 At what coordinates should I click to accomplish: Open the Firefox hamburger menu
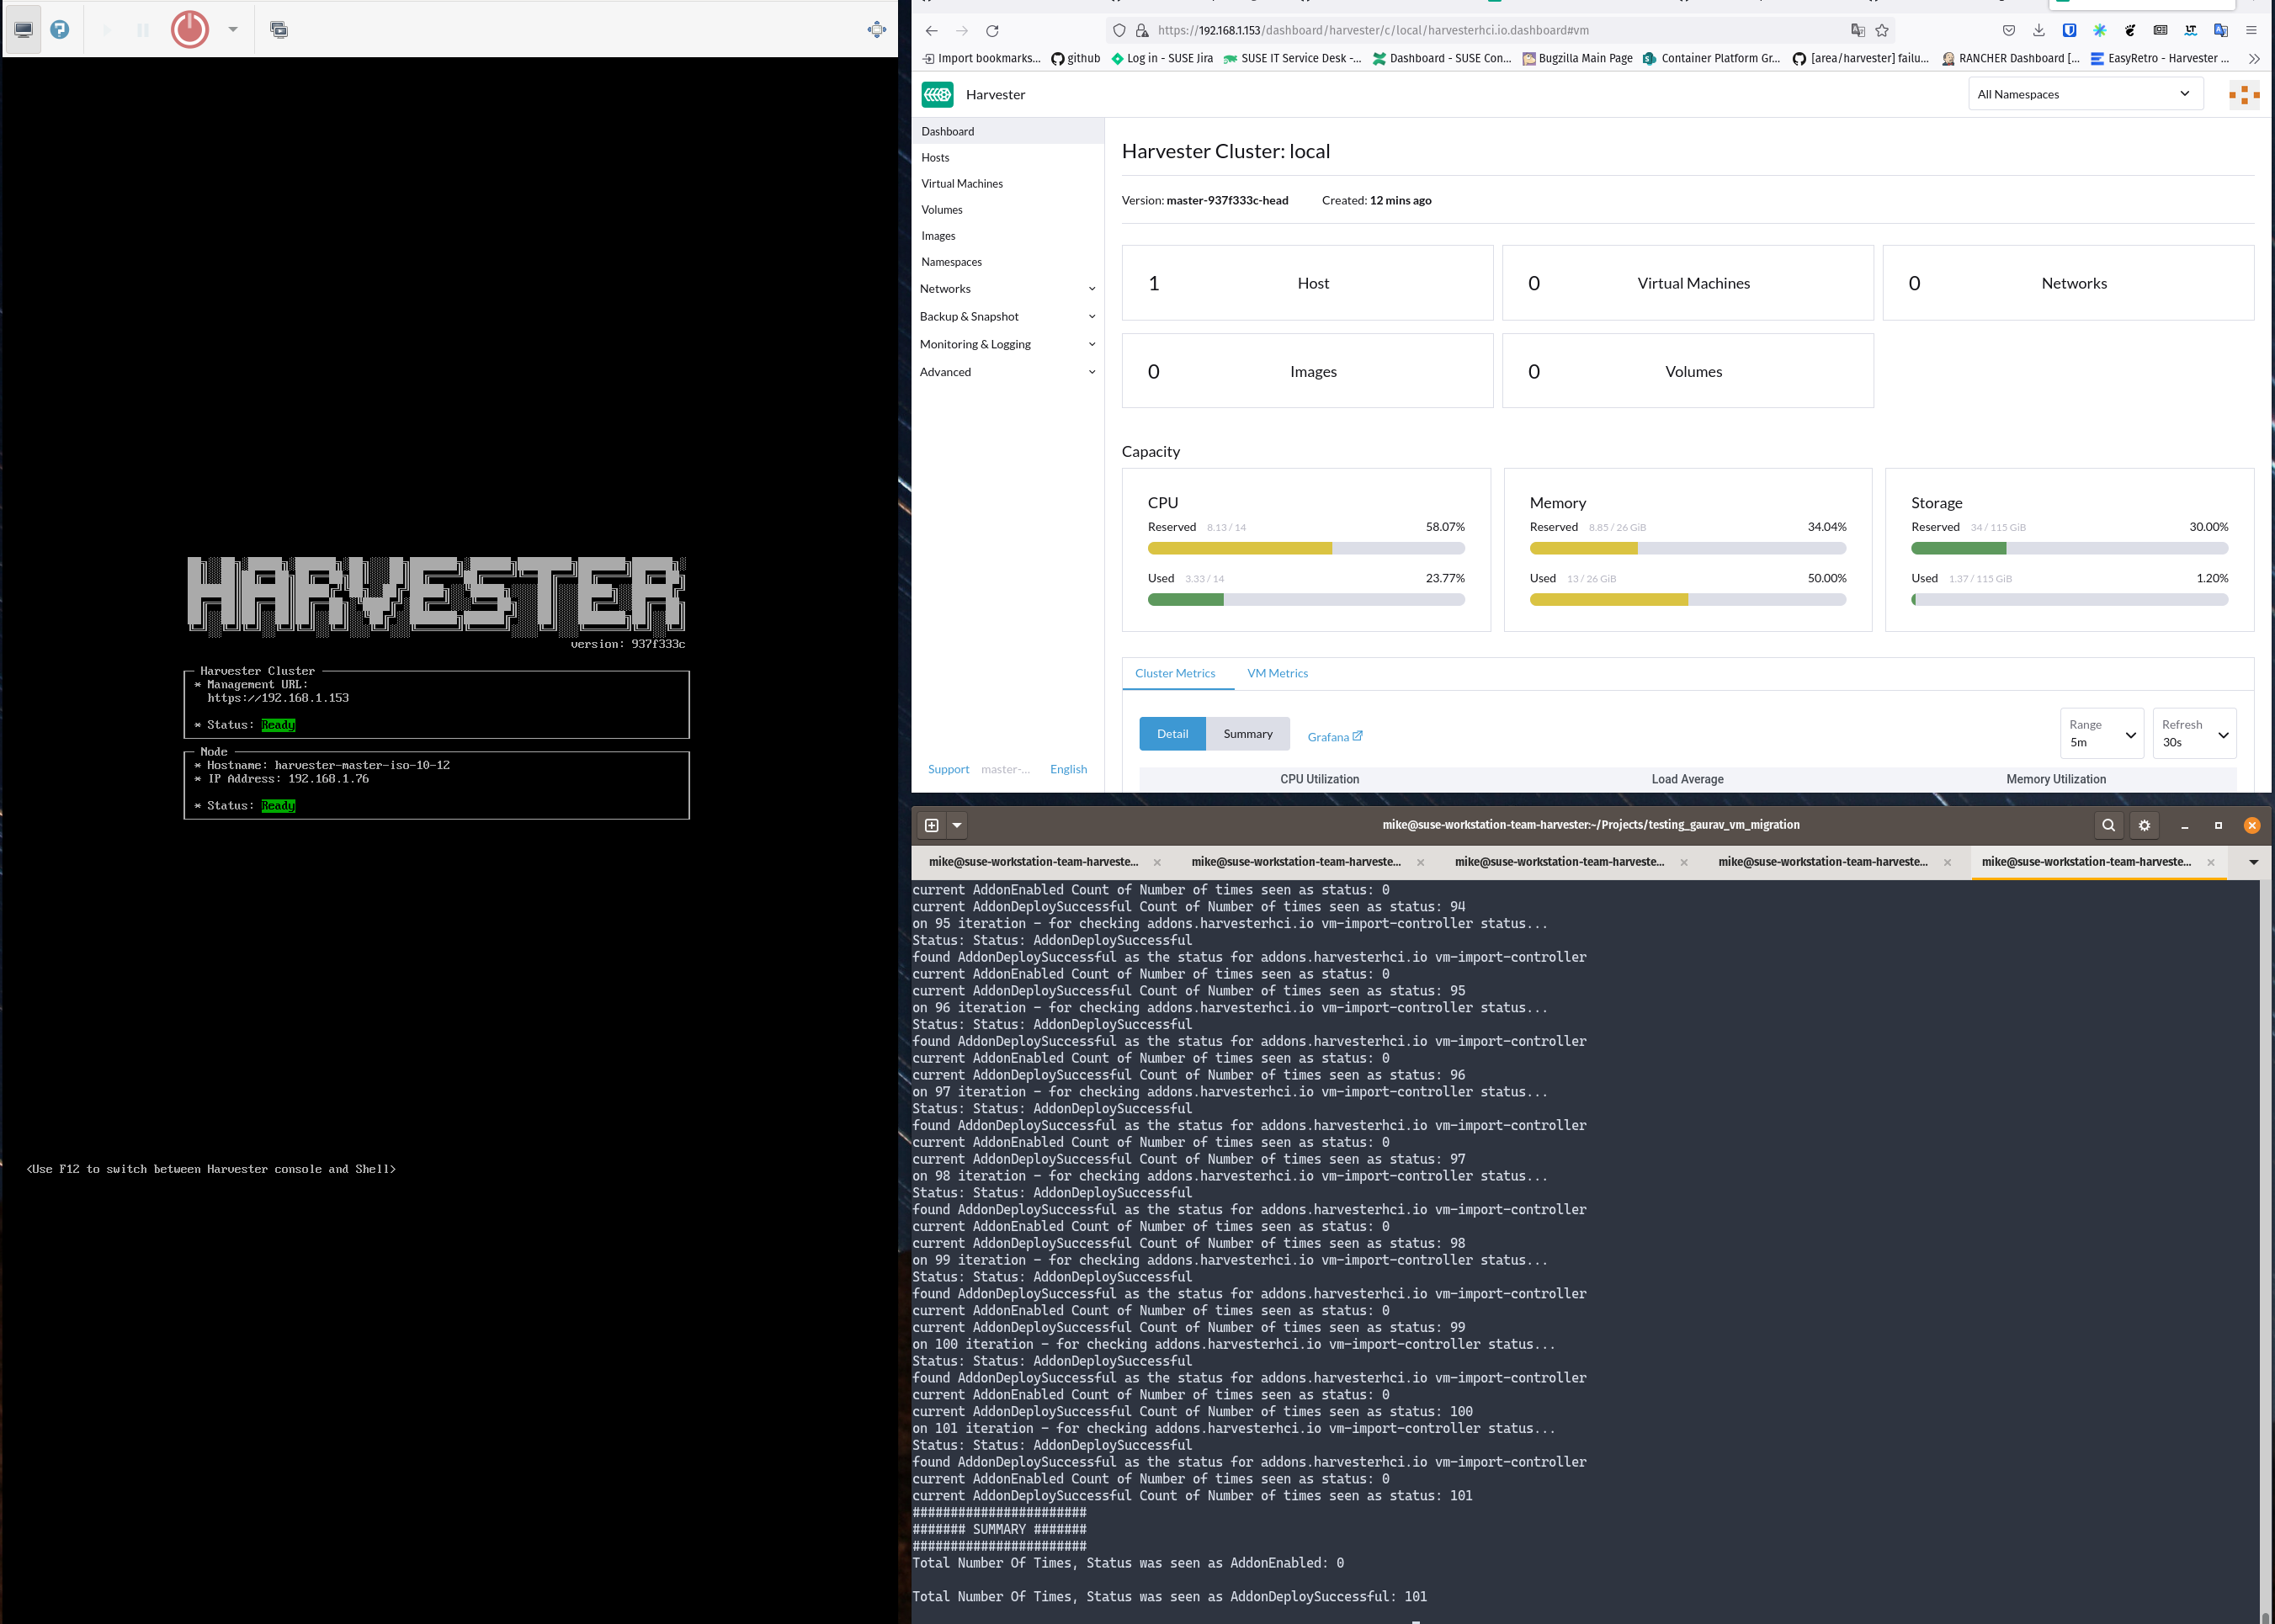[x=2252, y=30]
